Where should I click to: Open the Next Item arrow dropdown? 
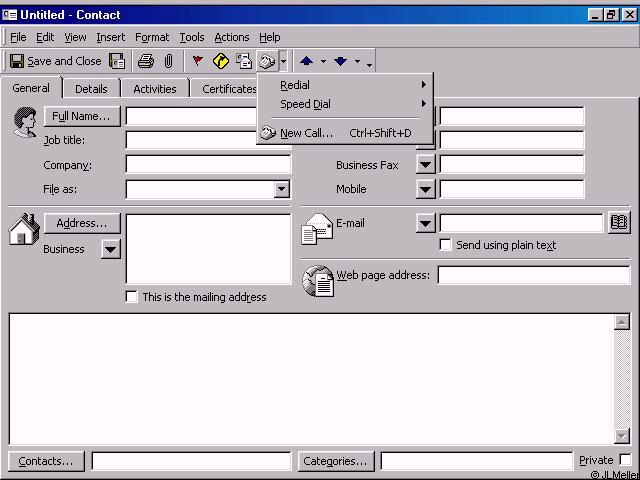point(357,62)
